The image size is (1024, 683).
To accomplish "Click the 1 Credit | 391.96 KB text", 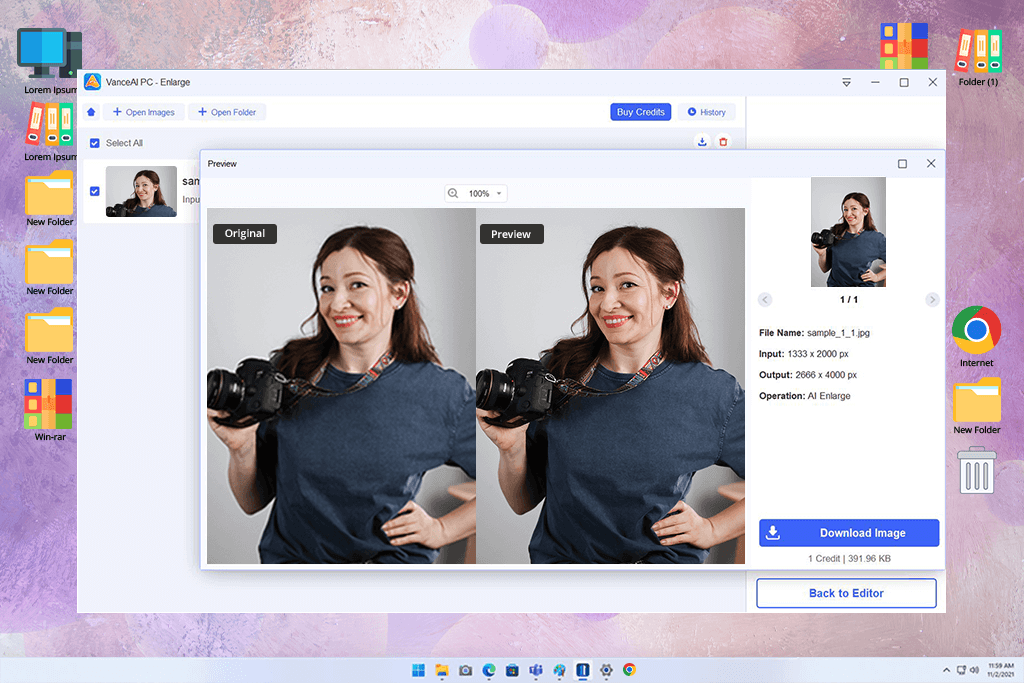I will (849, 559).
